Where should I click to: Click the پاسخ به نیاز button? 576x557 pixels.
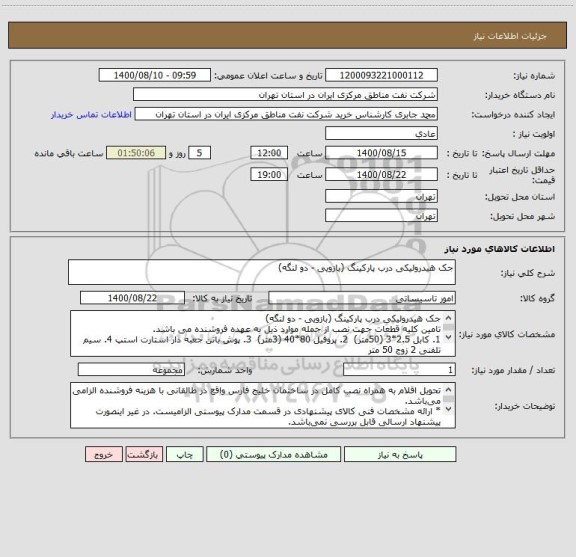[x=400, y=454]
